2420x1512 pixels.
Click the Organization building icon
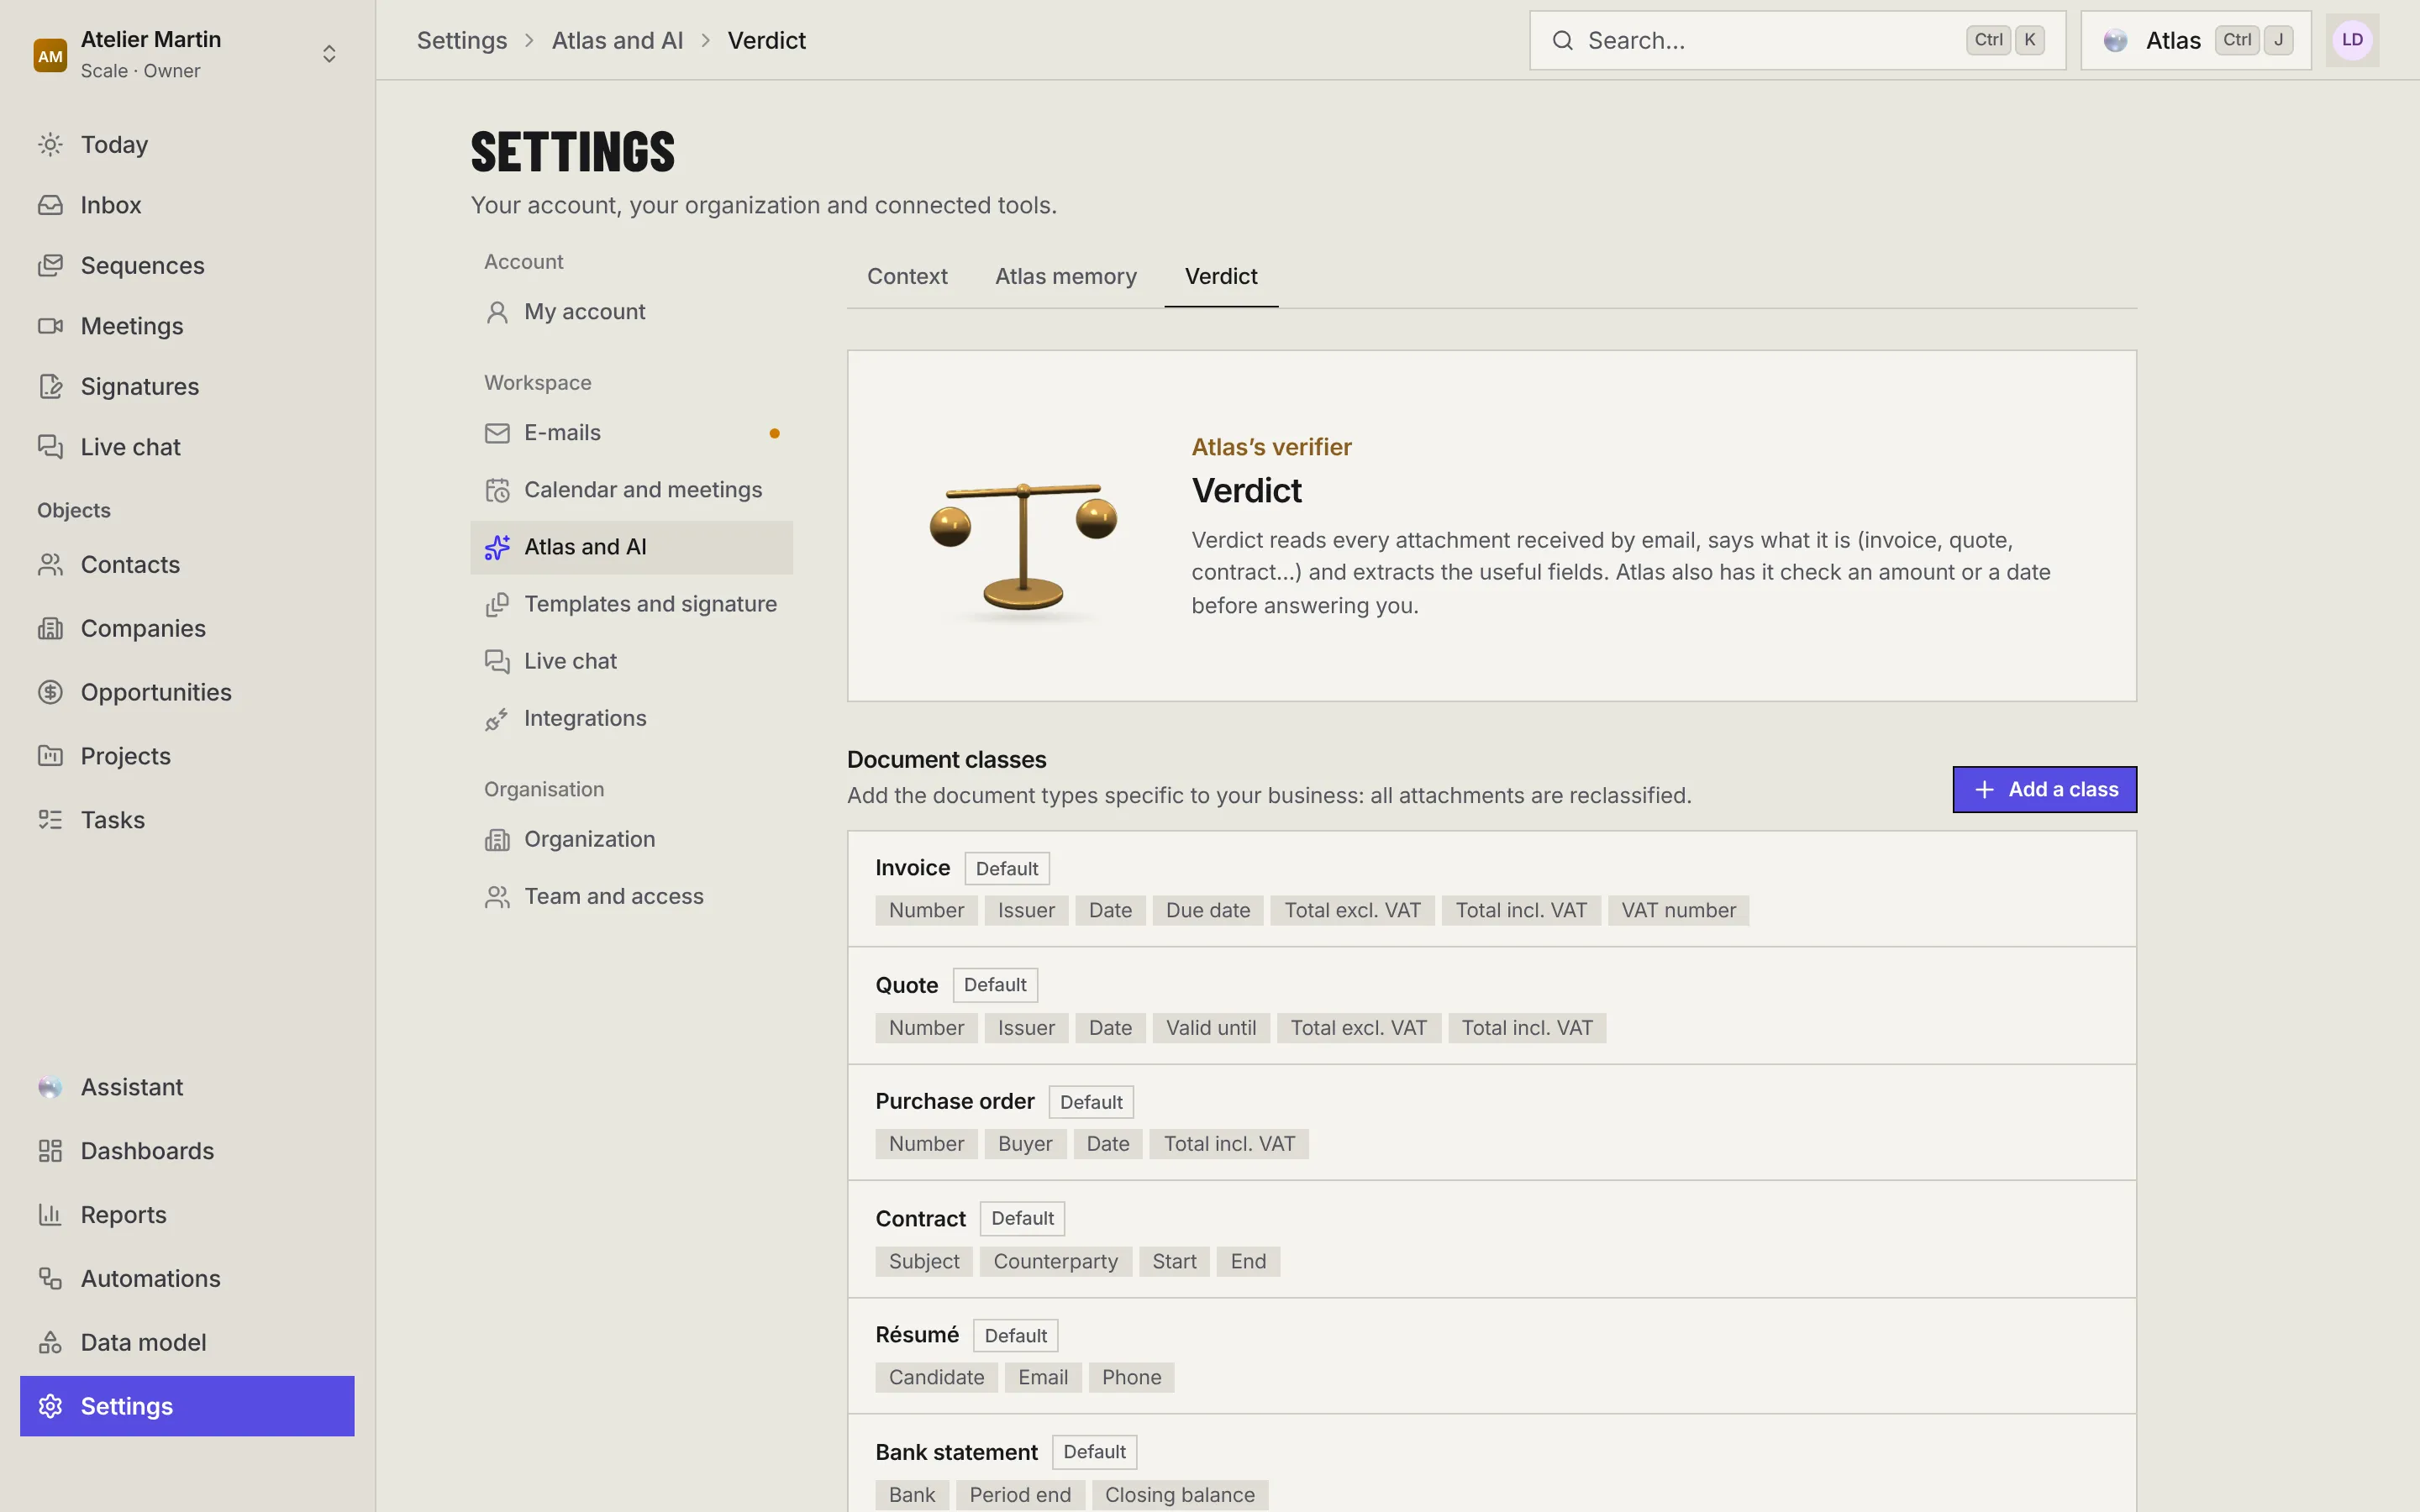tap(497, 840)
